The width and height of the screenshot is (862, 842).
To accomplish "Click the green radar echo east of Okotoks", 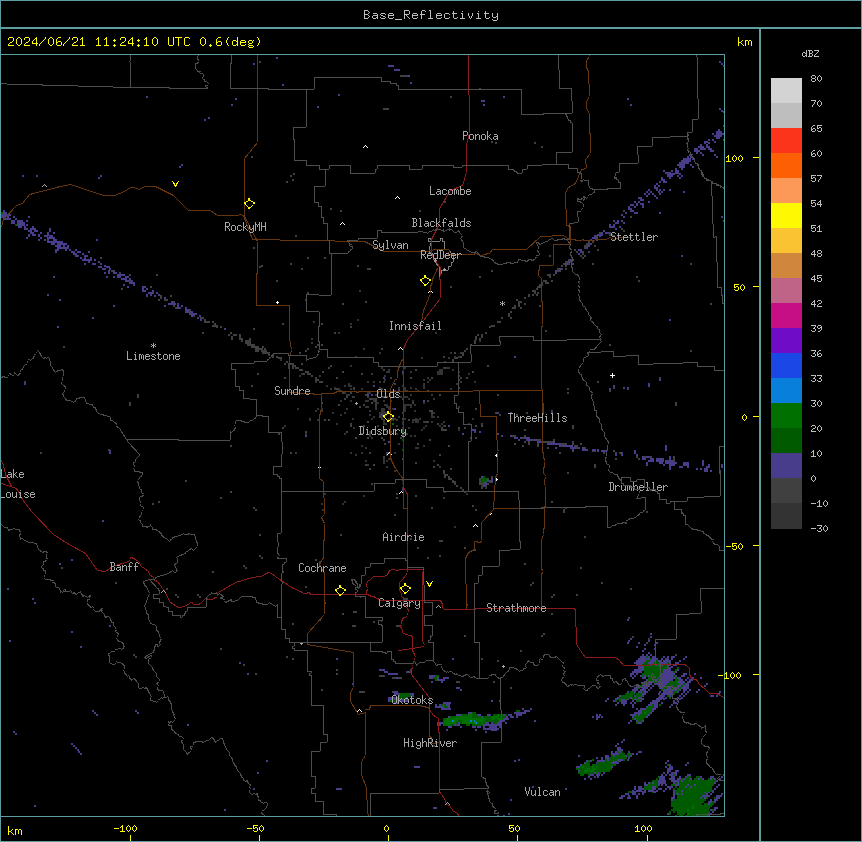I will (x=473, y=718).
